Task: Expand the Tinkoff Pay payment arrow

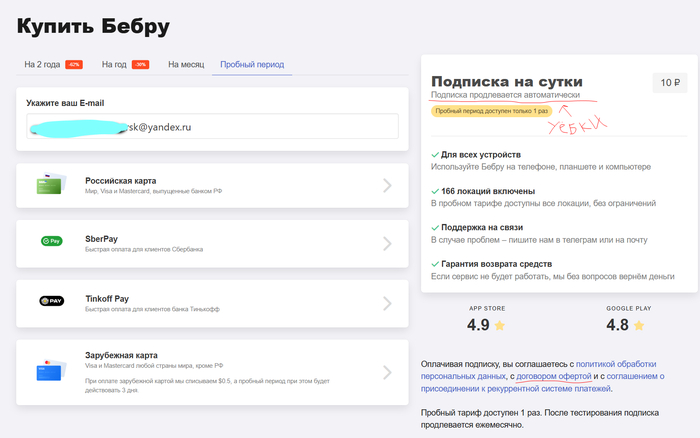Action: pos(388,300)
